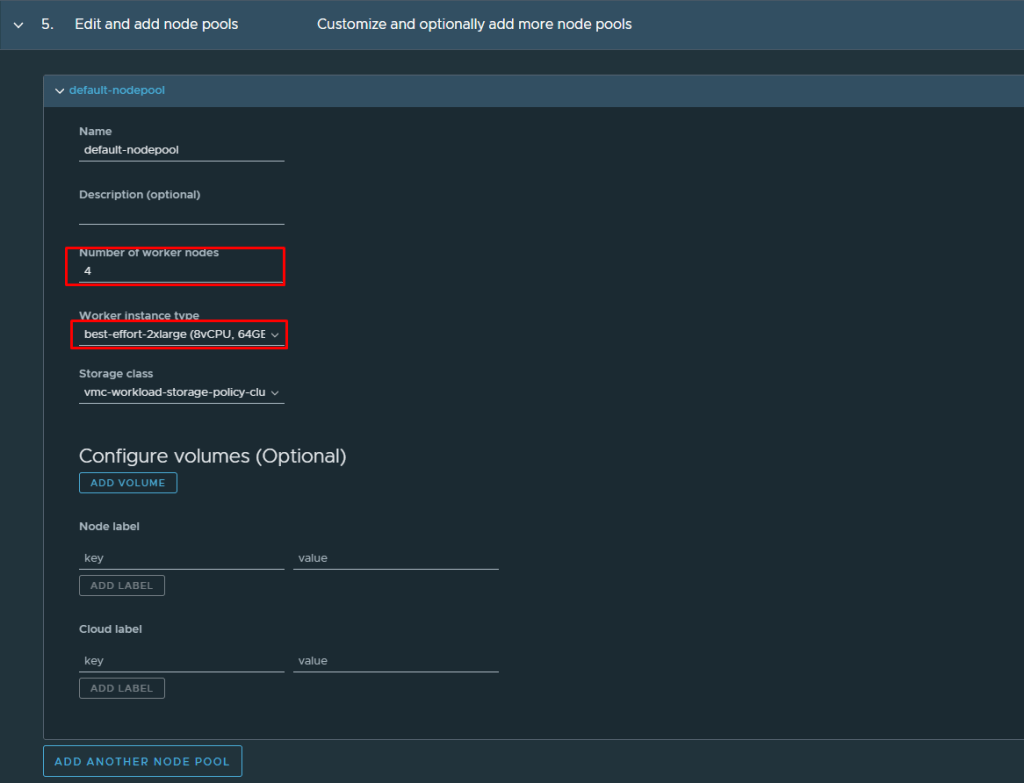
Task: Open the Worker instance type dropdown
Action: (x=174, y=334)
